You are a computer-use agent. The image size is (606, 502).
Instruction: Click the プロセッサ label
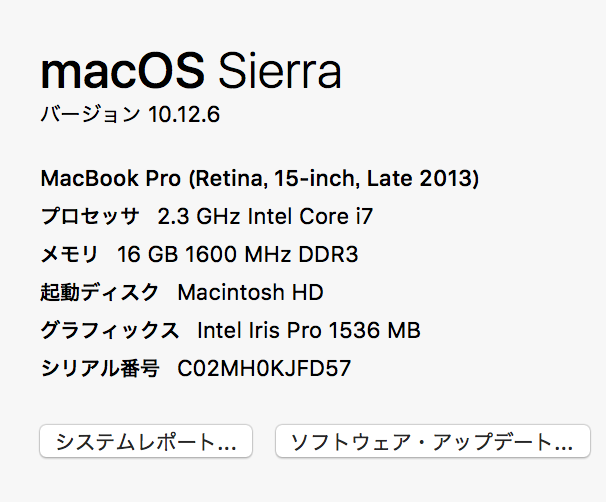point(90,217)
